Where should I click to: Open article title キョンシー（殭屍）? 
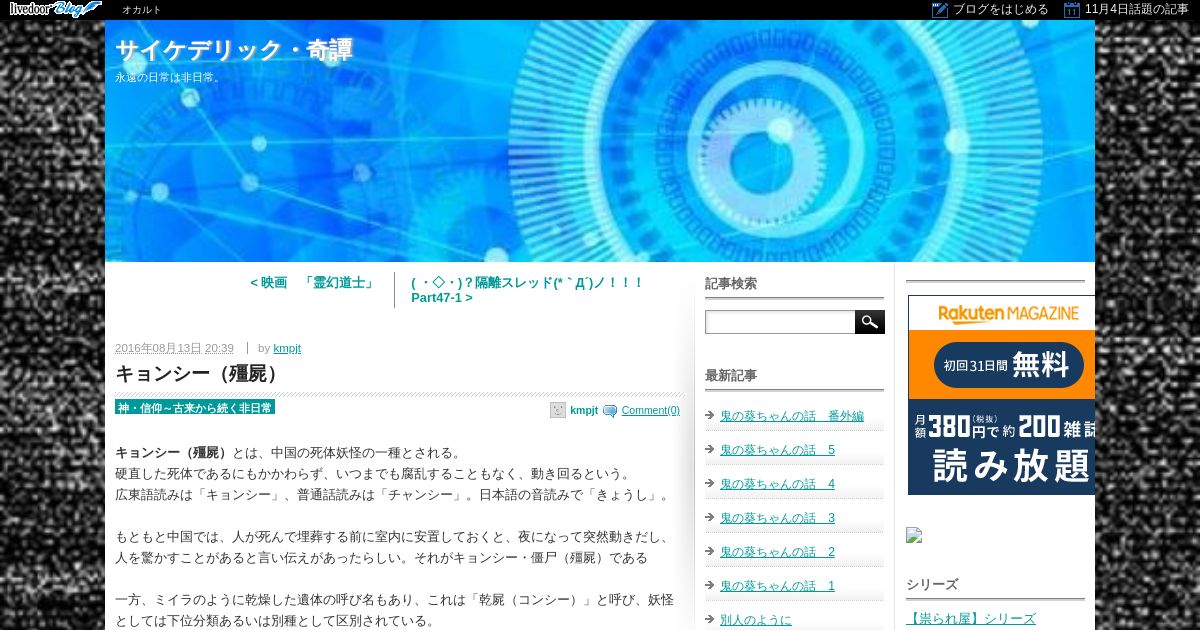[199, 374]
